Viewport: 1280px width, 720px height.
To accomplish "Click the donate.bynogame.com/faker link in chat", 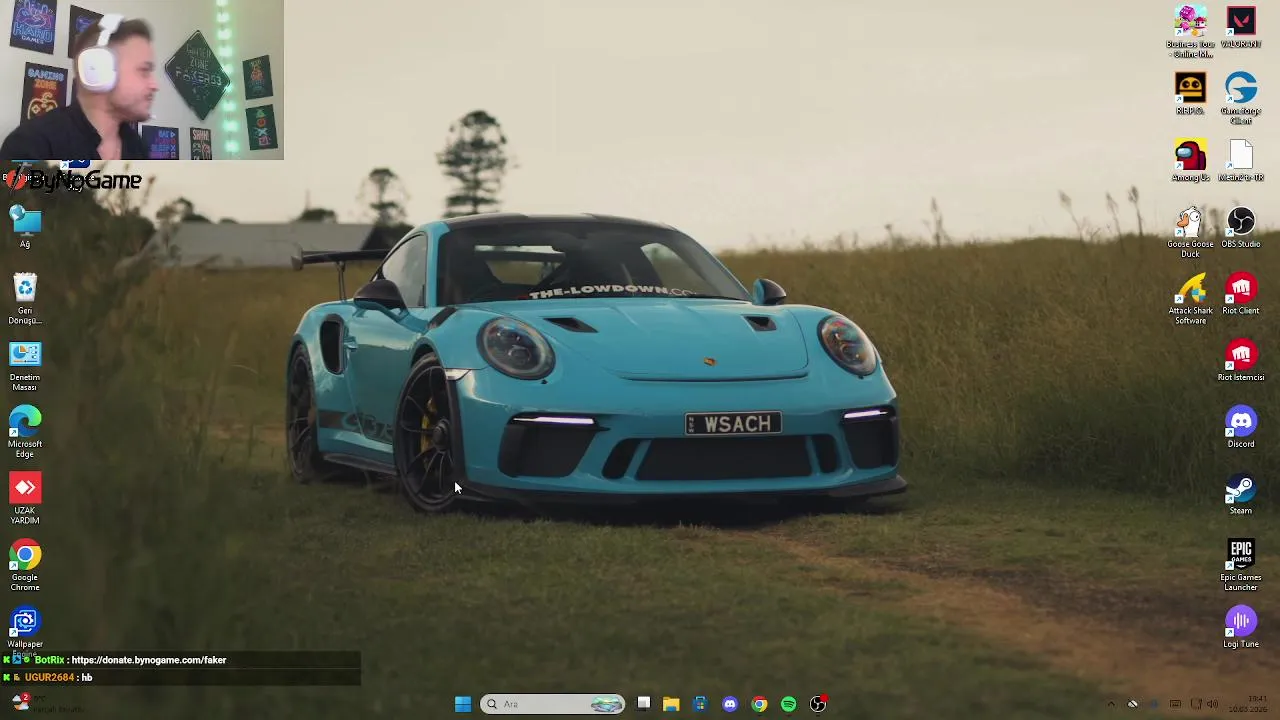I will pyautogui.click(x=149, y=660).
